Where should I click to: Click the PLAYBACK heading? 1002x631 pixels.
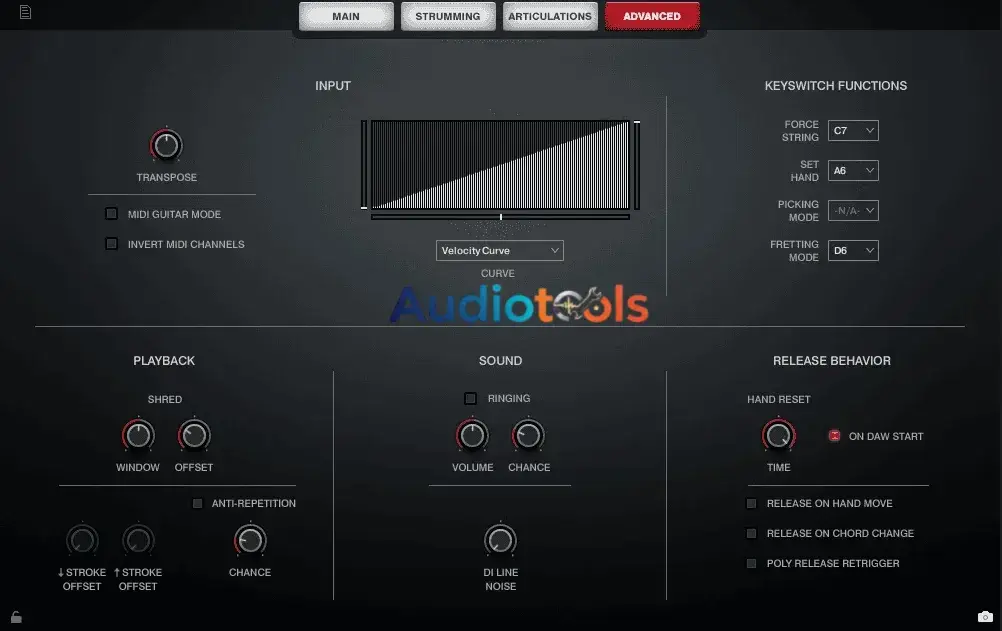pos(164,361)
